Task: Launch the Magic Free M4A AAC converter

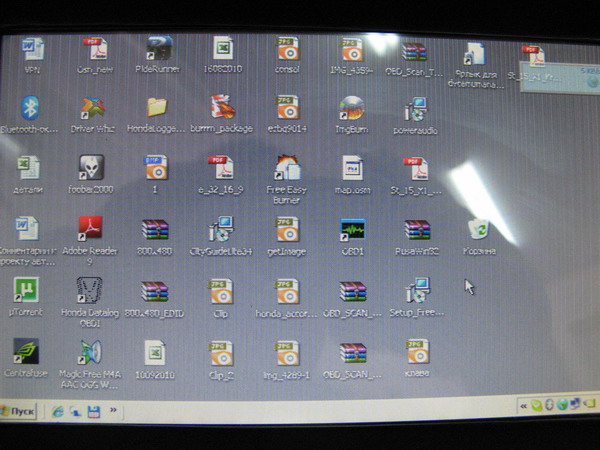Action: [90, 352]
